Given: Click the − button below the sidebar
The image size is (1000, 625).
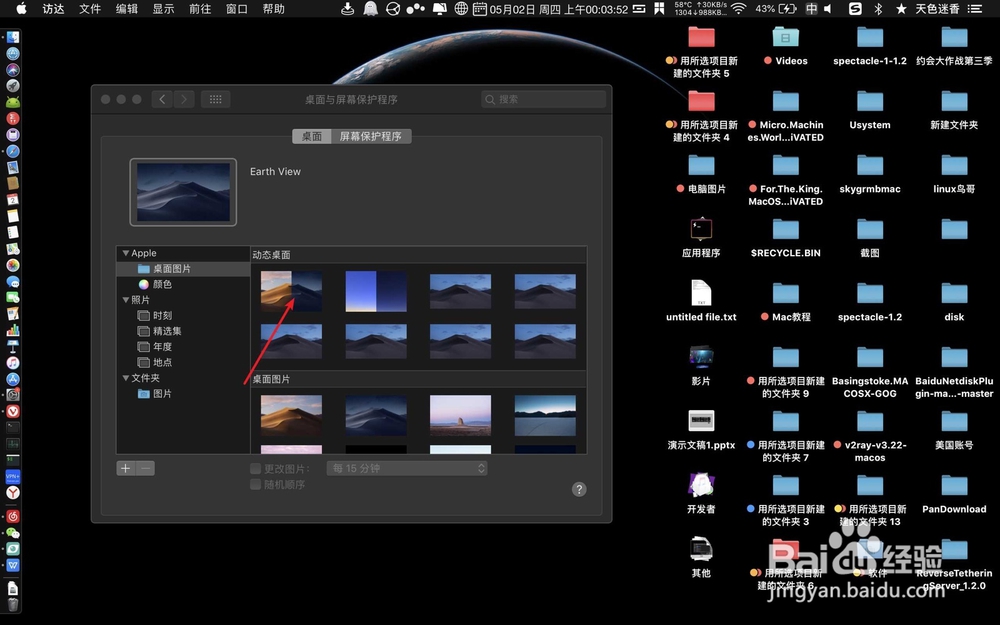Looking at the screenshot, I should click(144, 467).
